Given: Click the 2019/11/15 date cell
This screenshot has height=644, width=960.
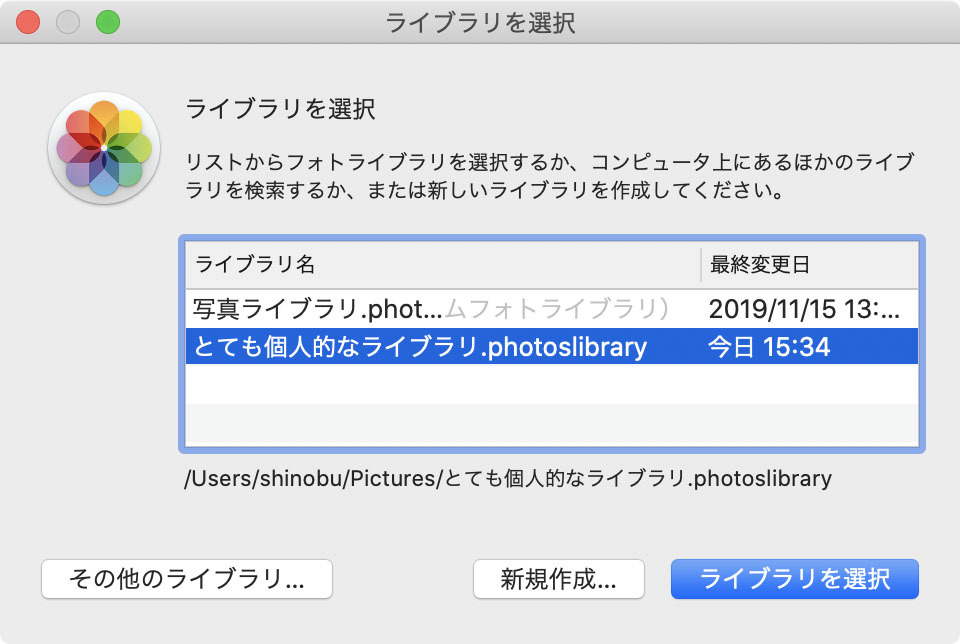Looking at the screenshot, I should point(804,309).
